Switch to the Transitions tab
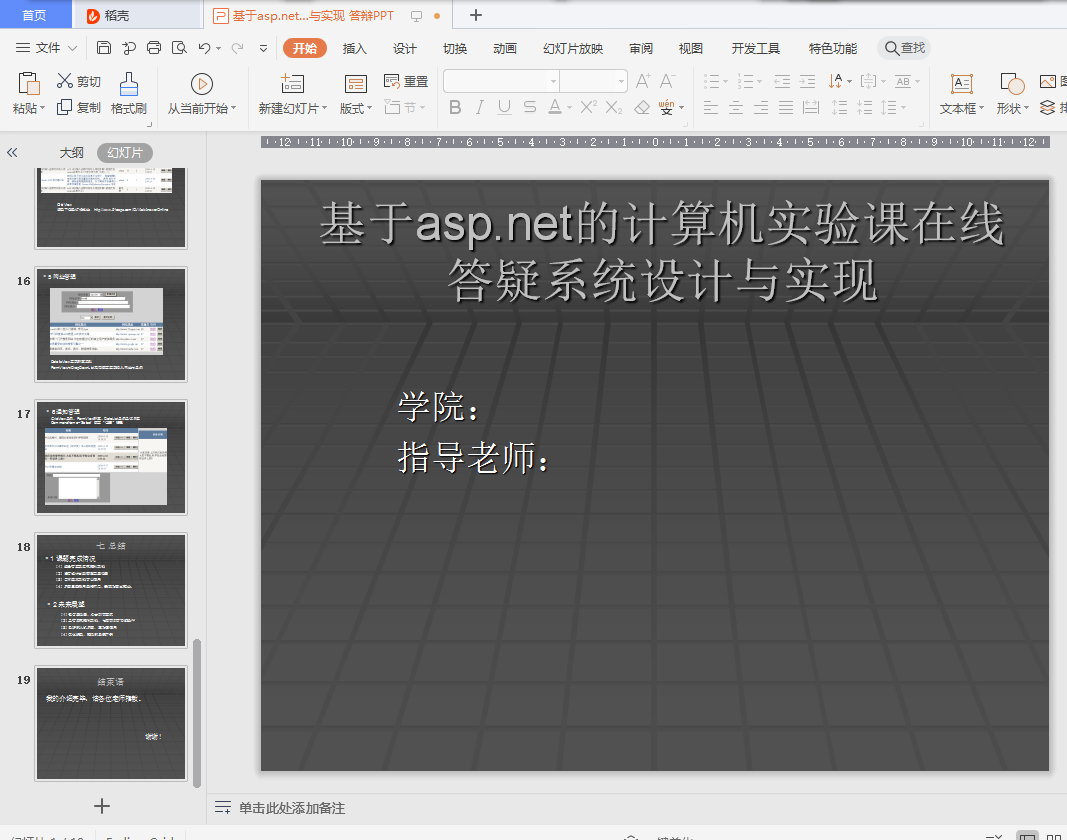The width and height of the screenshot is (1067, 840). (455, 48)
